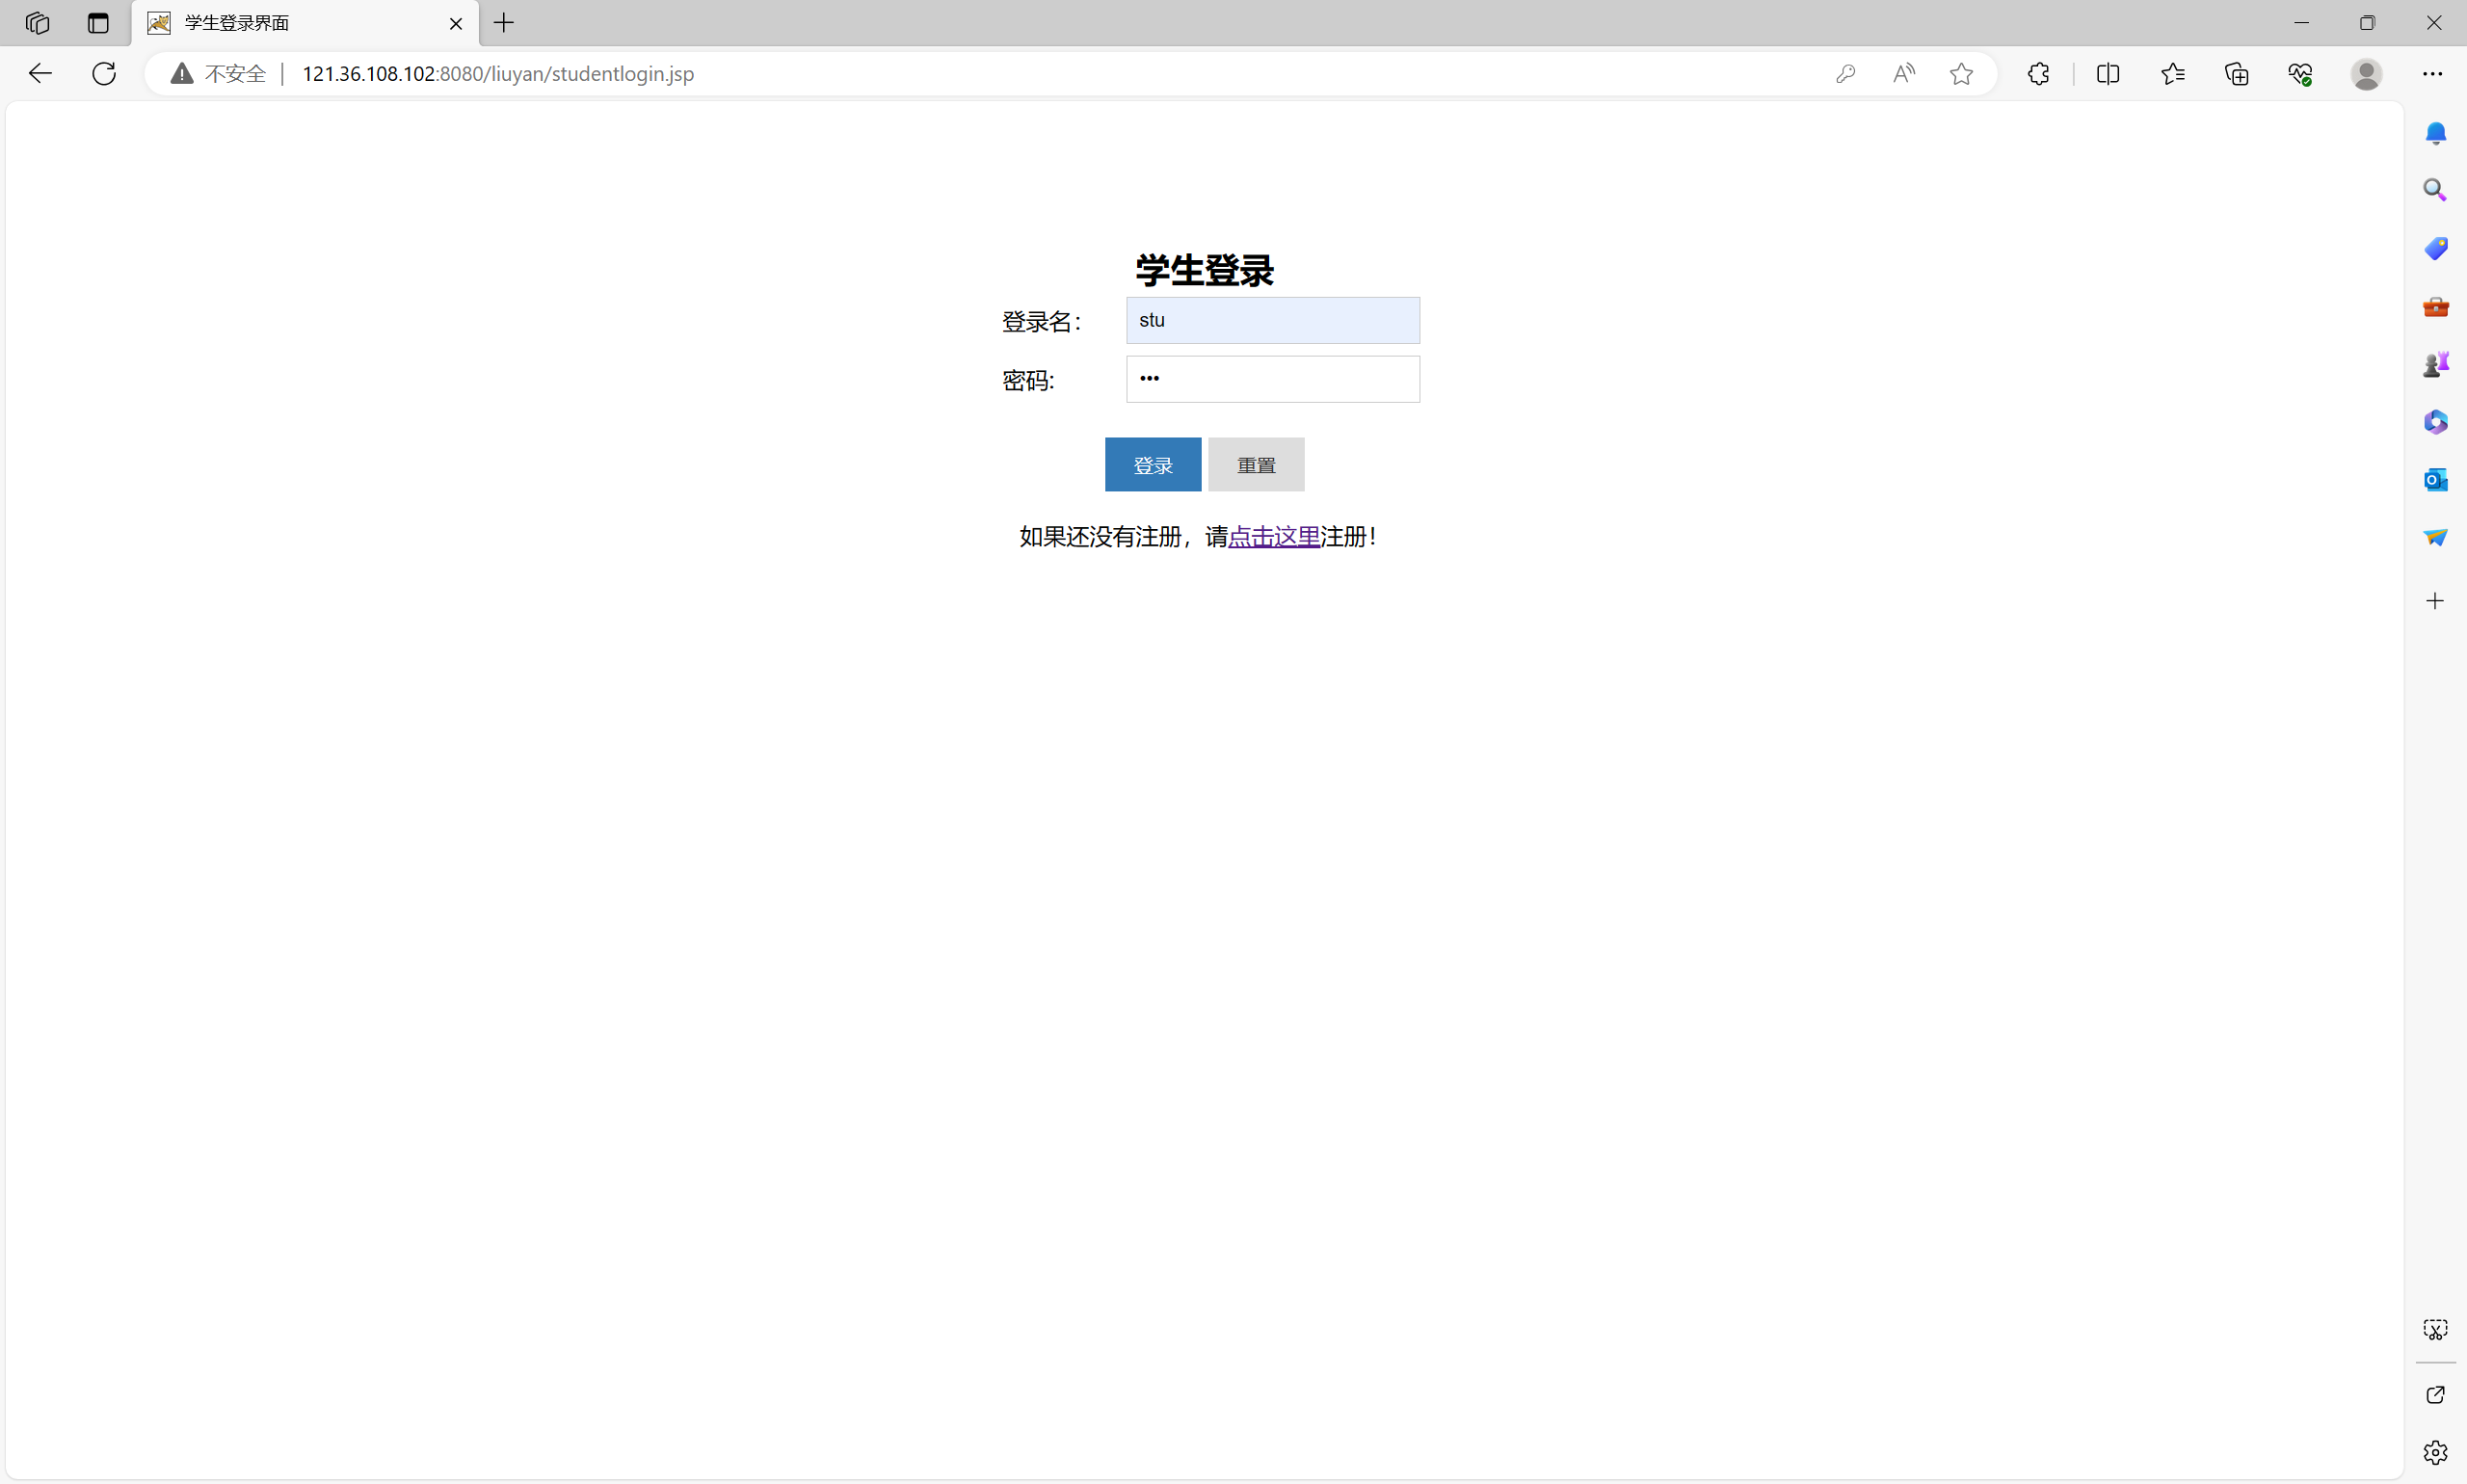The image size is (2467, 1484).
Task: Add page to favorites with star icon
Action: point(1961,73)
